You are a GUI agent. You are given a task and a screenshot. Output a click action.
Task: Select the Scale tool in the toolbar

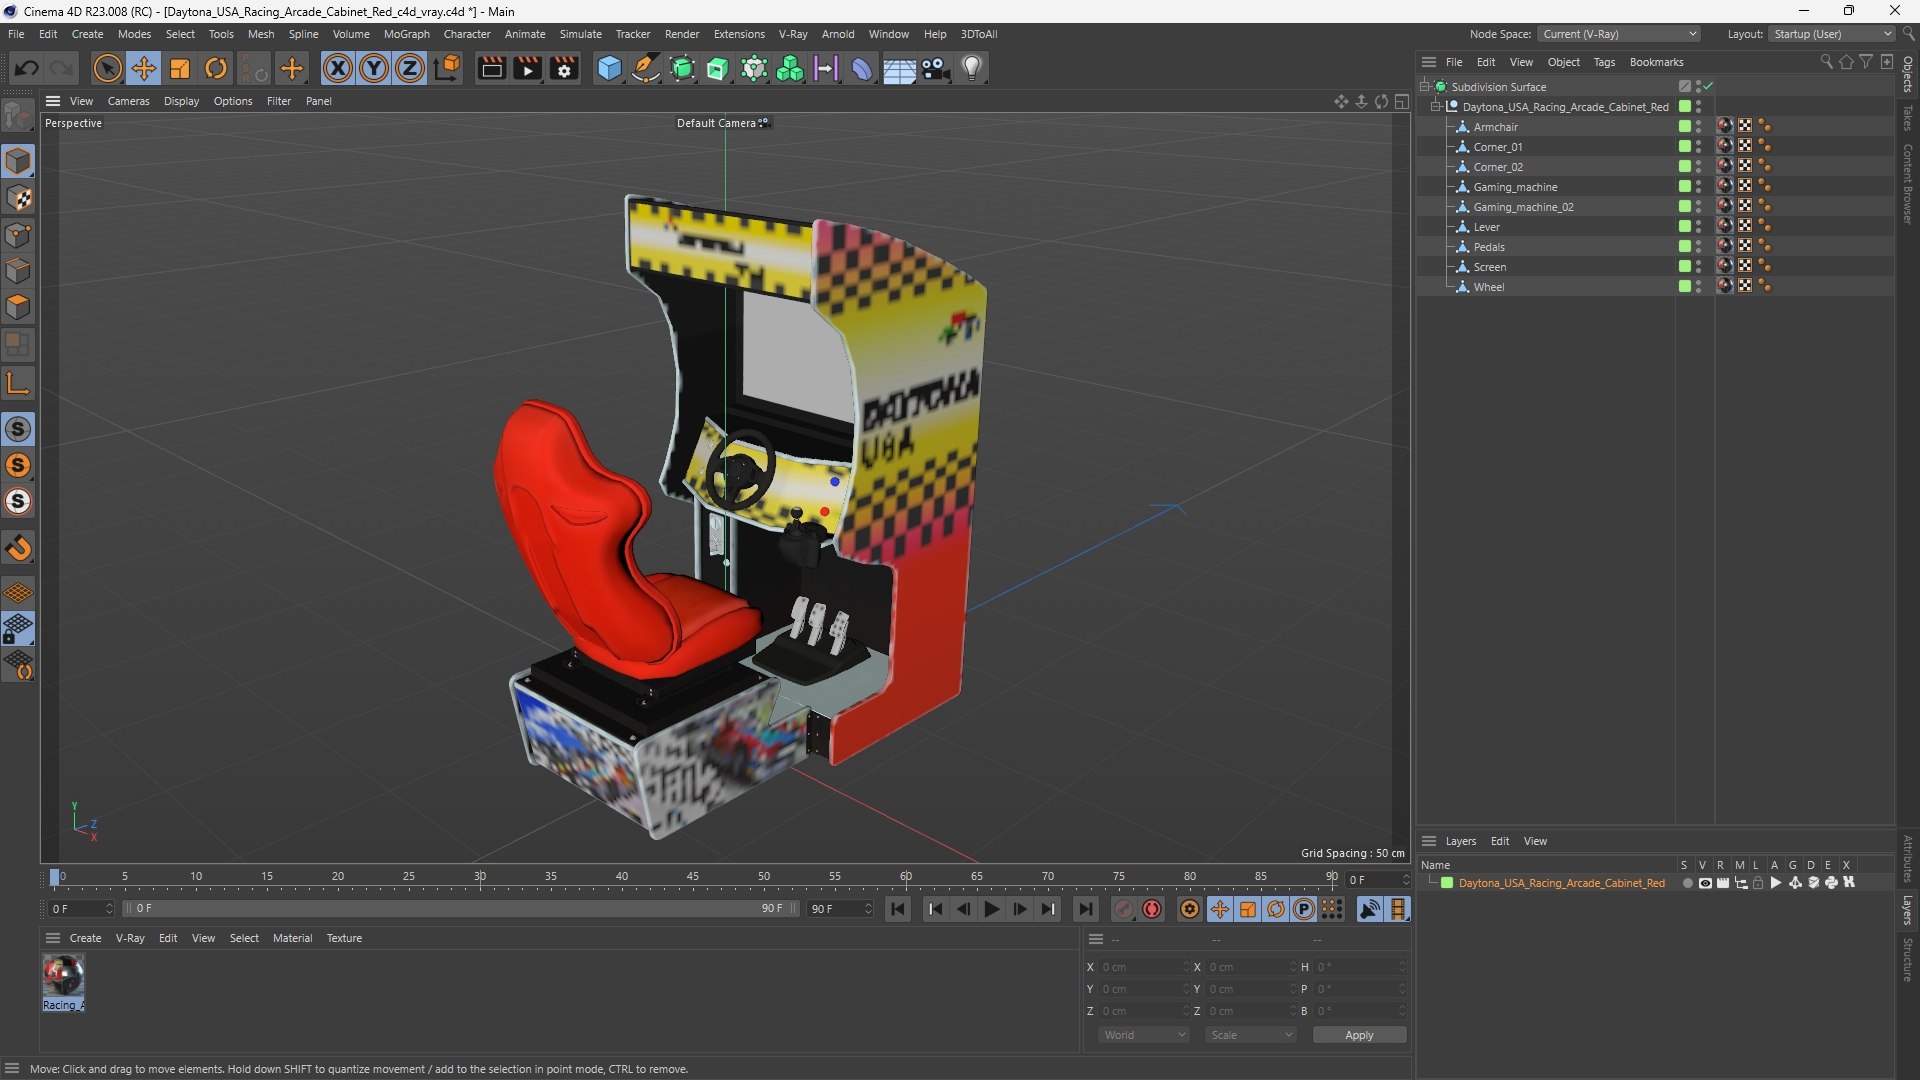click(180, 68)
